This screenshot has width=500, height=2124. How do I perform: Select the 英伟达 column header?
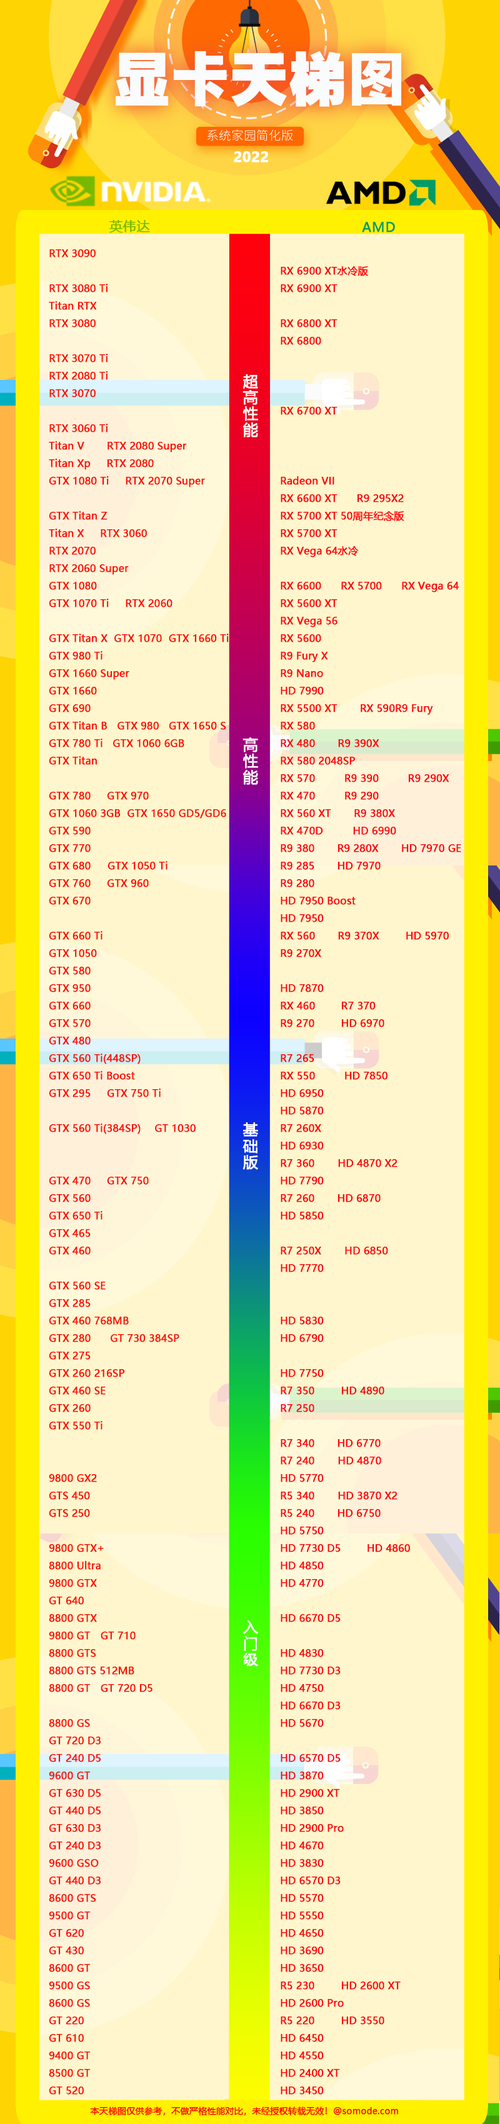(129, 227)
